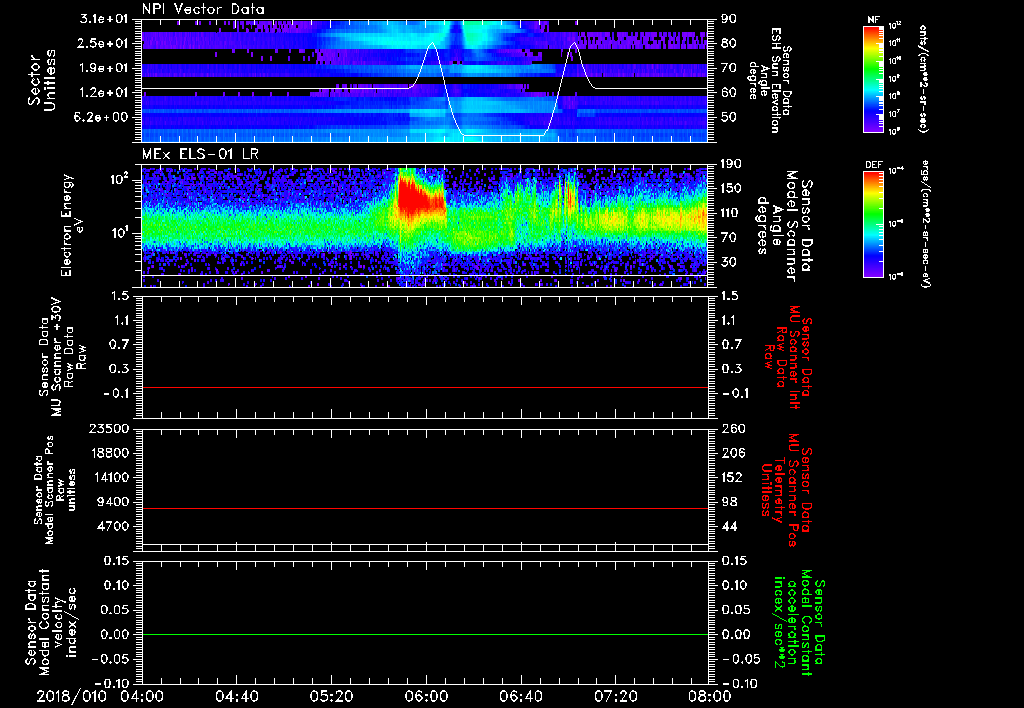This screenshot has height=708, width=1024.
Task: Click the 06:40 time axis label
Action: 520,696
